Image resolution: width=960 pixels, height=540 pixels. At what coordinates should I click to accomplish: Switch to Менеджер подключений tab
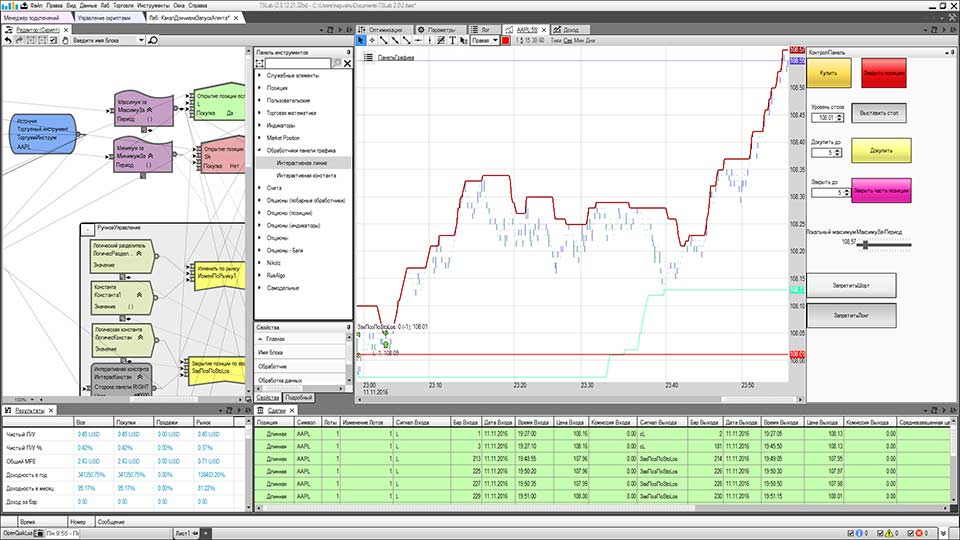pos(34,18)
